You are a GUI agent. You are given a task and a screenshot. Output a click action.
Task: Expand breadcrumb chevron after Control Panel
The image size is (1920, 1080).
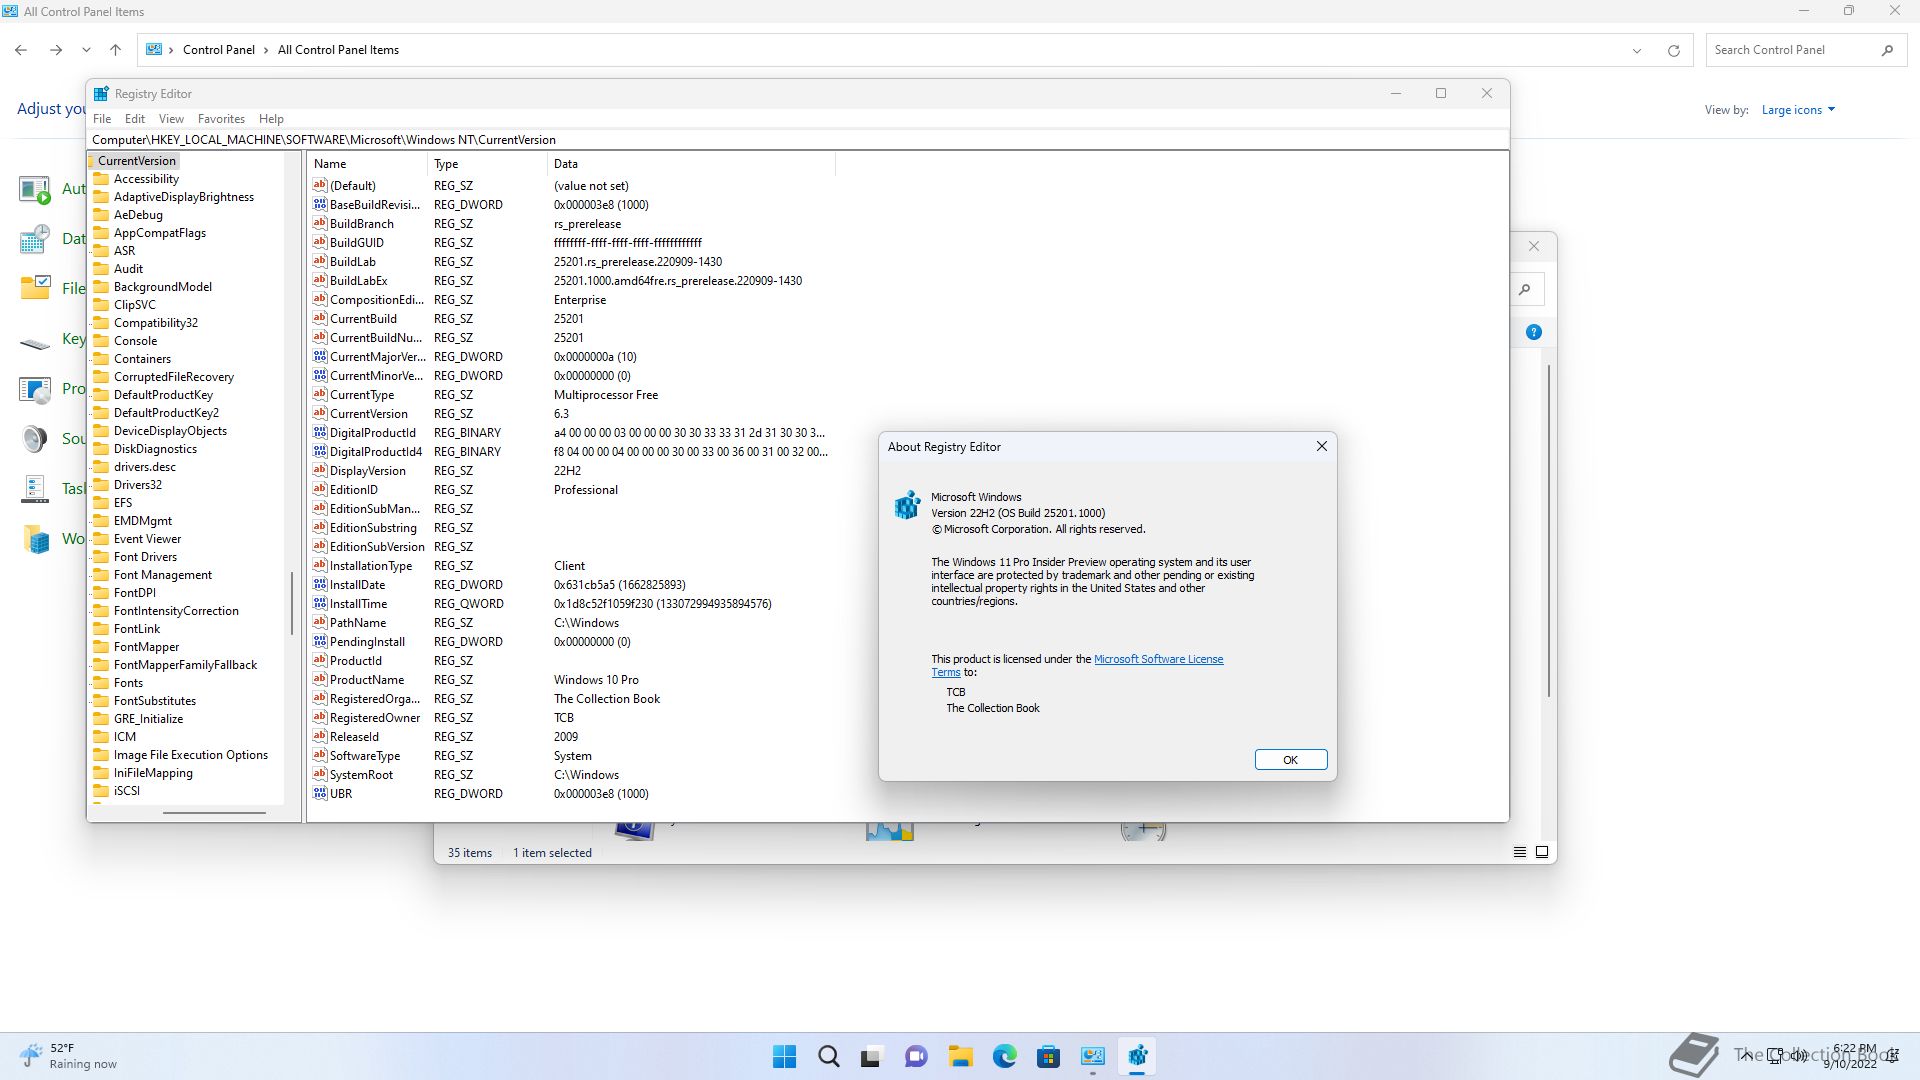[266, 50]
